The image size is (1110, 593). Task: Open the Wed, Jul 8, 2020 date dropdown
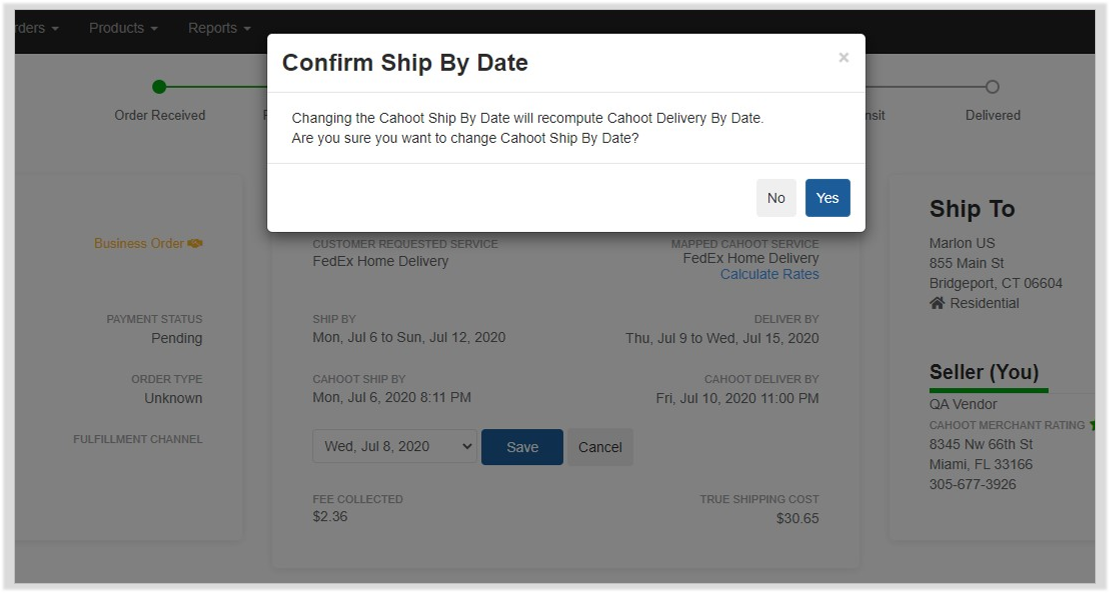click(394, 447)
